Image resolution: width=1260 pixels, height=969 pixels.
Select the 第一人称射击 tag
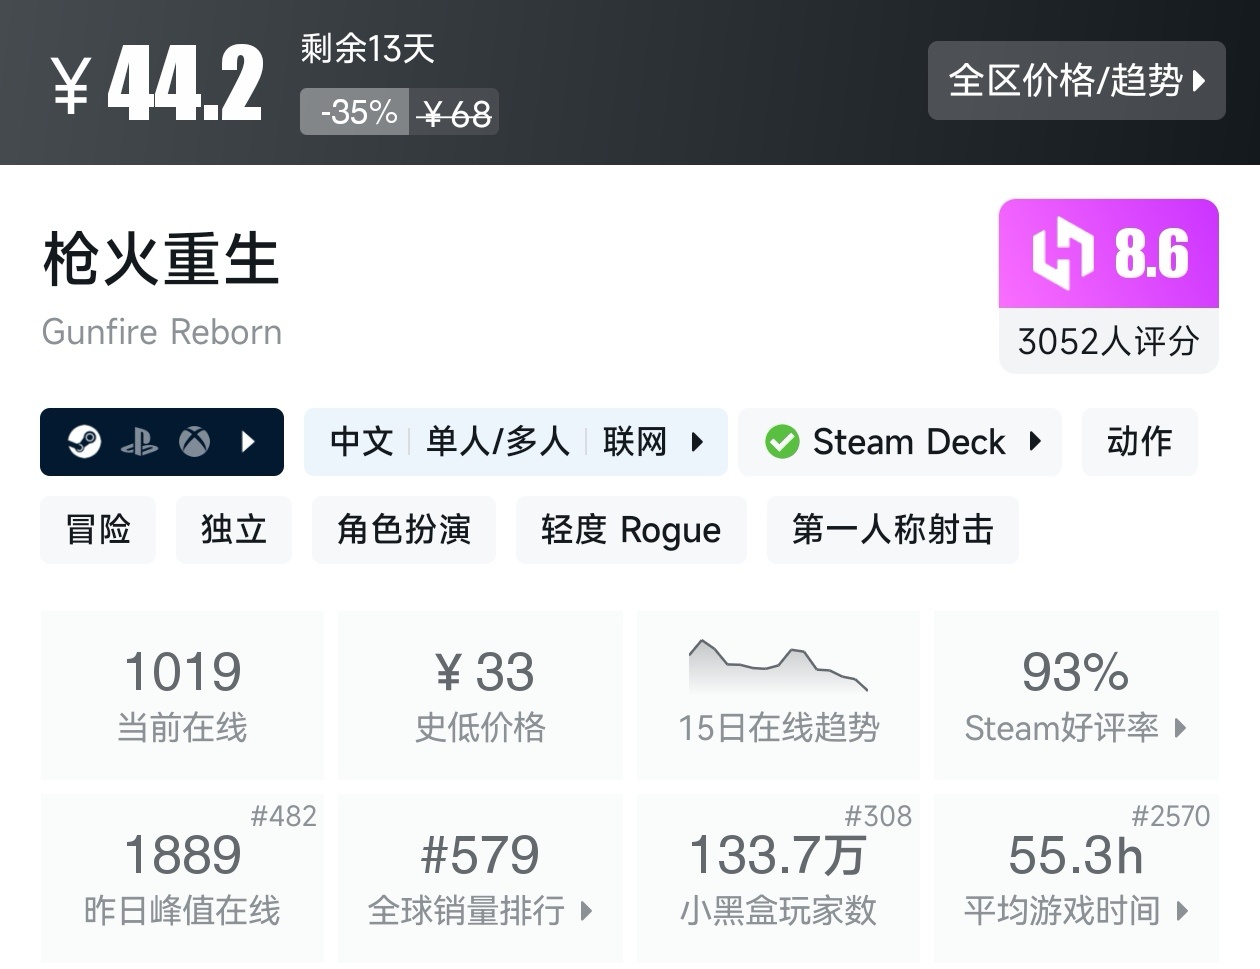[893, 529]
